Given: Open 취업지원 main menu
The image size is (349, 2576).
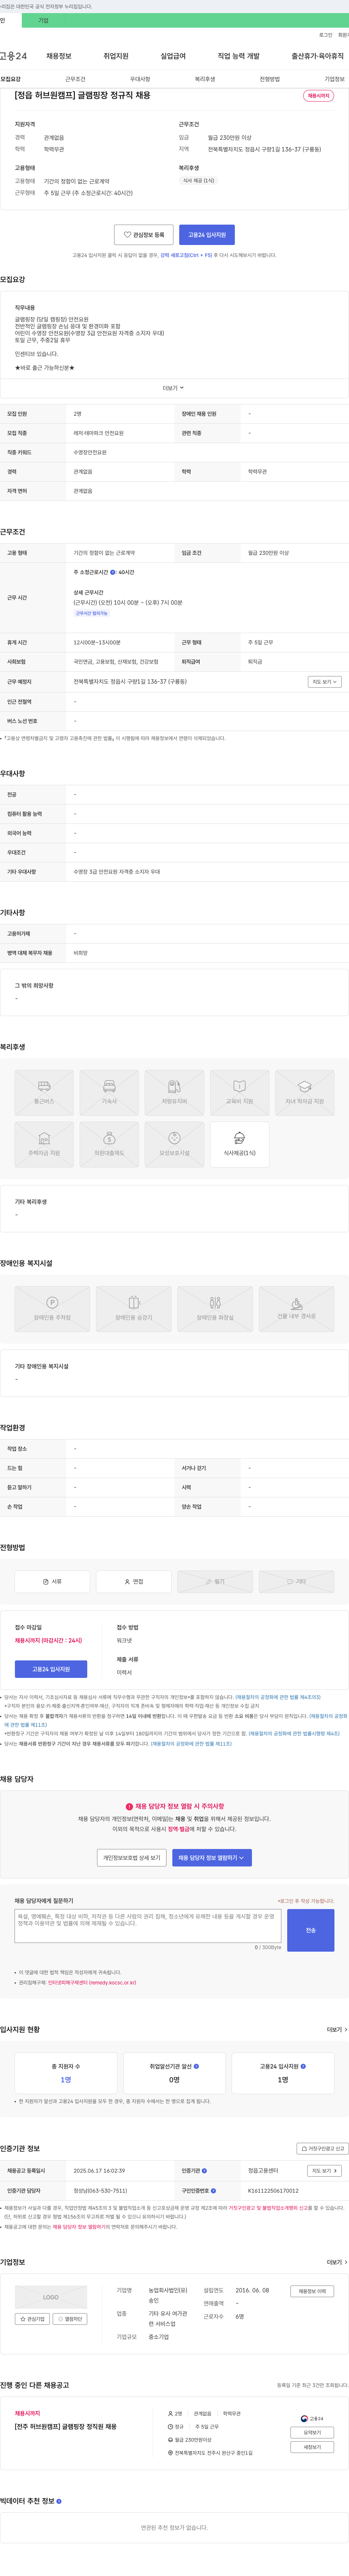Looking at the screenshot, I should [x=116, y=56].
